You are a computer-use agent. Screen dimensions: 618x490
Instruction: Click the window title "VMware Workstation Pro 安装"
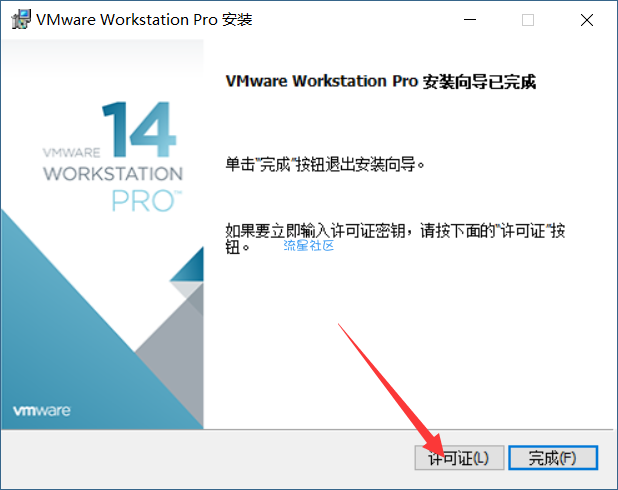click(144, 20)
